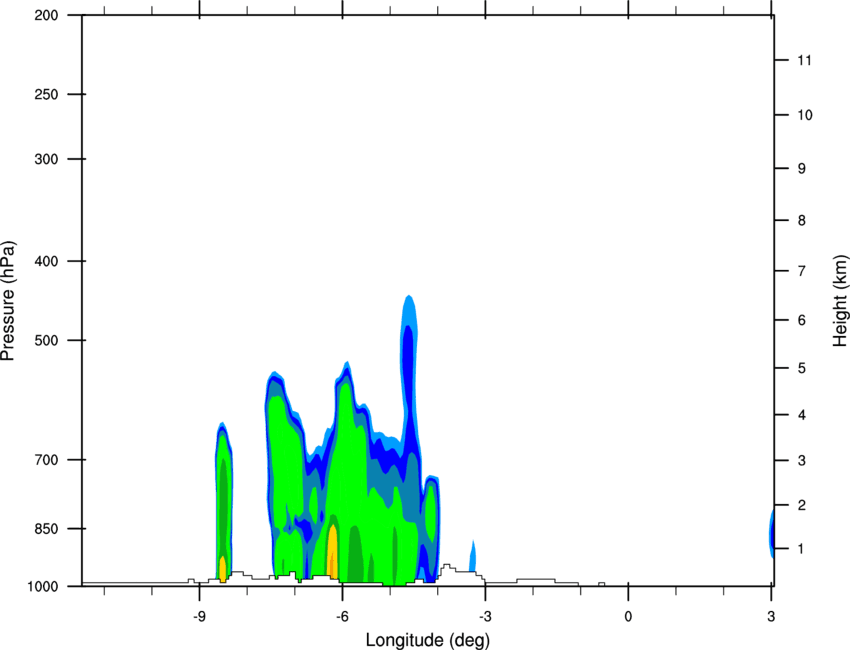This screenshot has width=850, height=650.
Task: Click the Longitude (deg) axis title
Action: (428, 640)
